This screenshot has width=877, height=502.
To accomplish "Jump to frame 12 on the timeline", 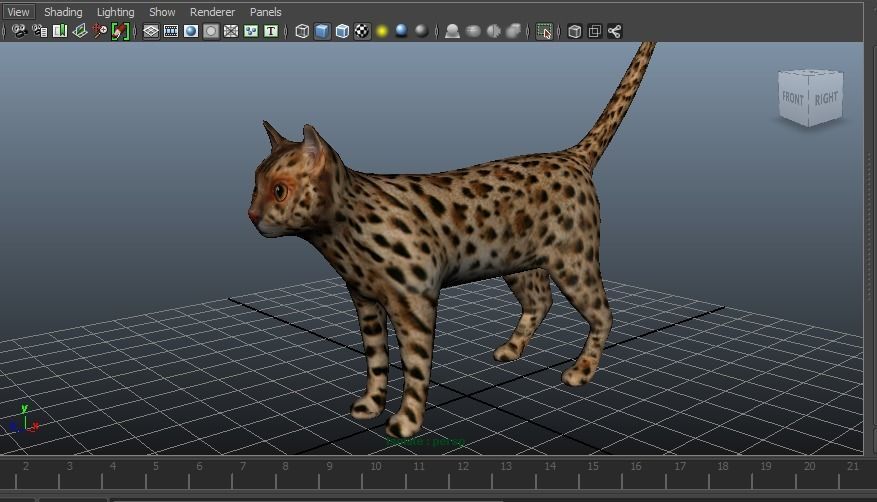I will [x=463, y=466].
